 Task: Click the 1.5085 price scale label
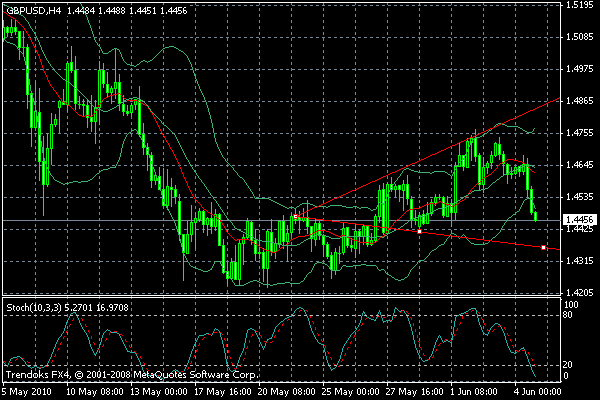[579, 37]
